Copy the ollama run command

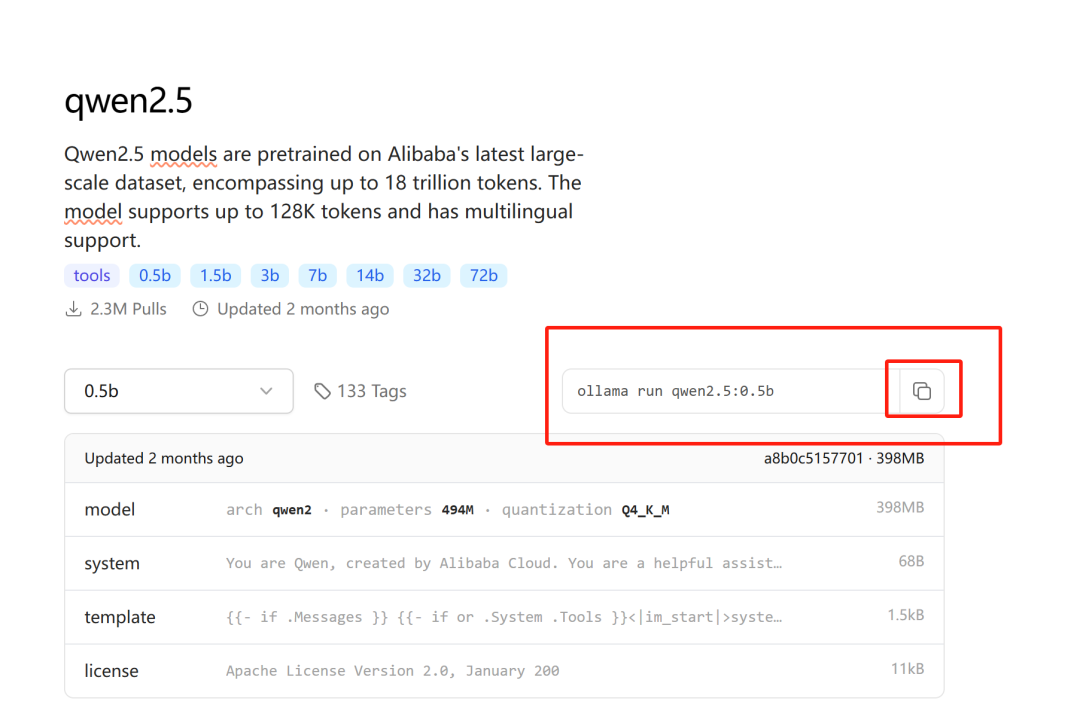922,391
